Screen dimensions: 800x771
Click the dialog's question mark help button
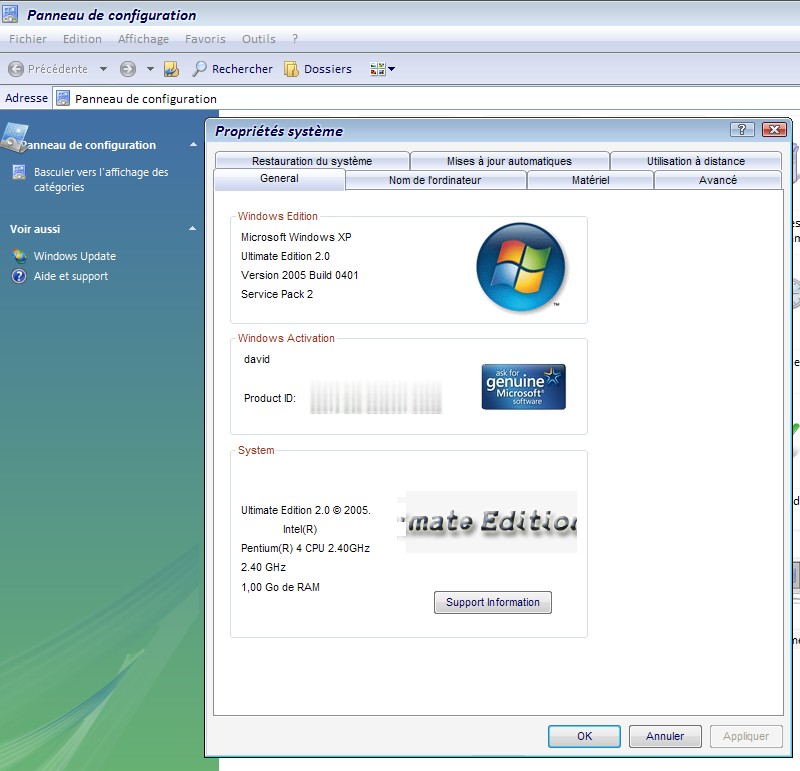click(742, 130)
